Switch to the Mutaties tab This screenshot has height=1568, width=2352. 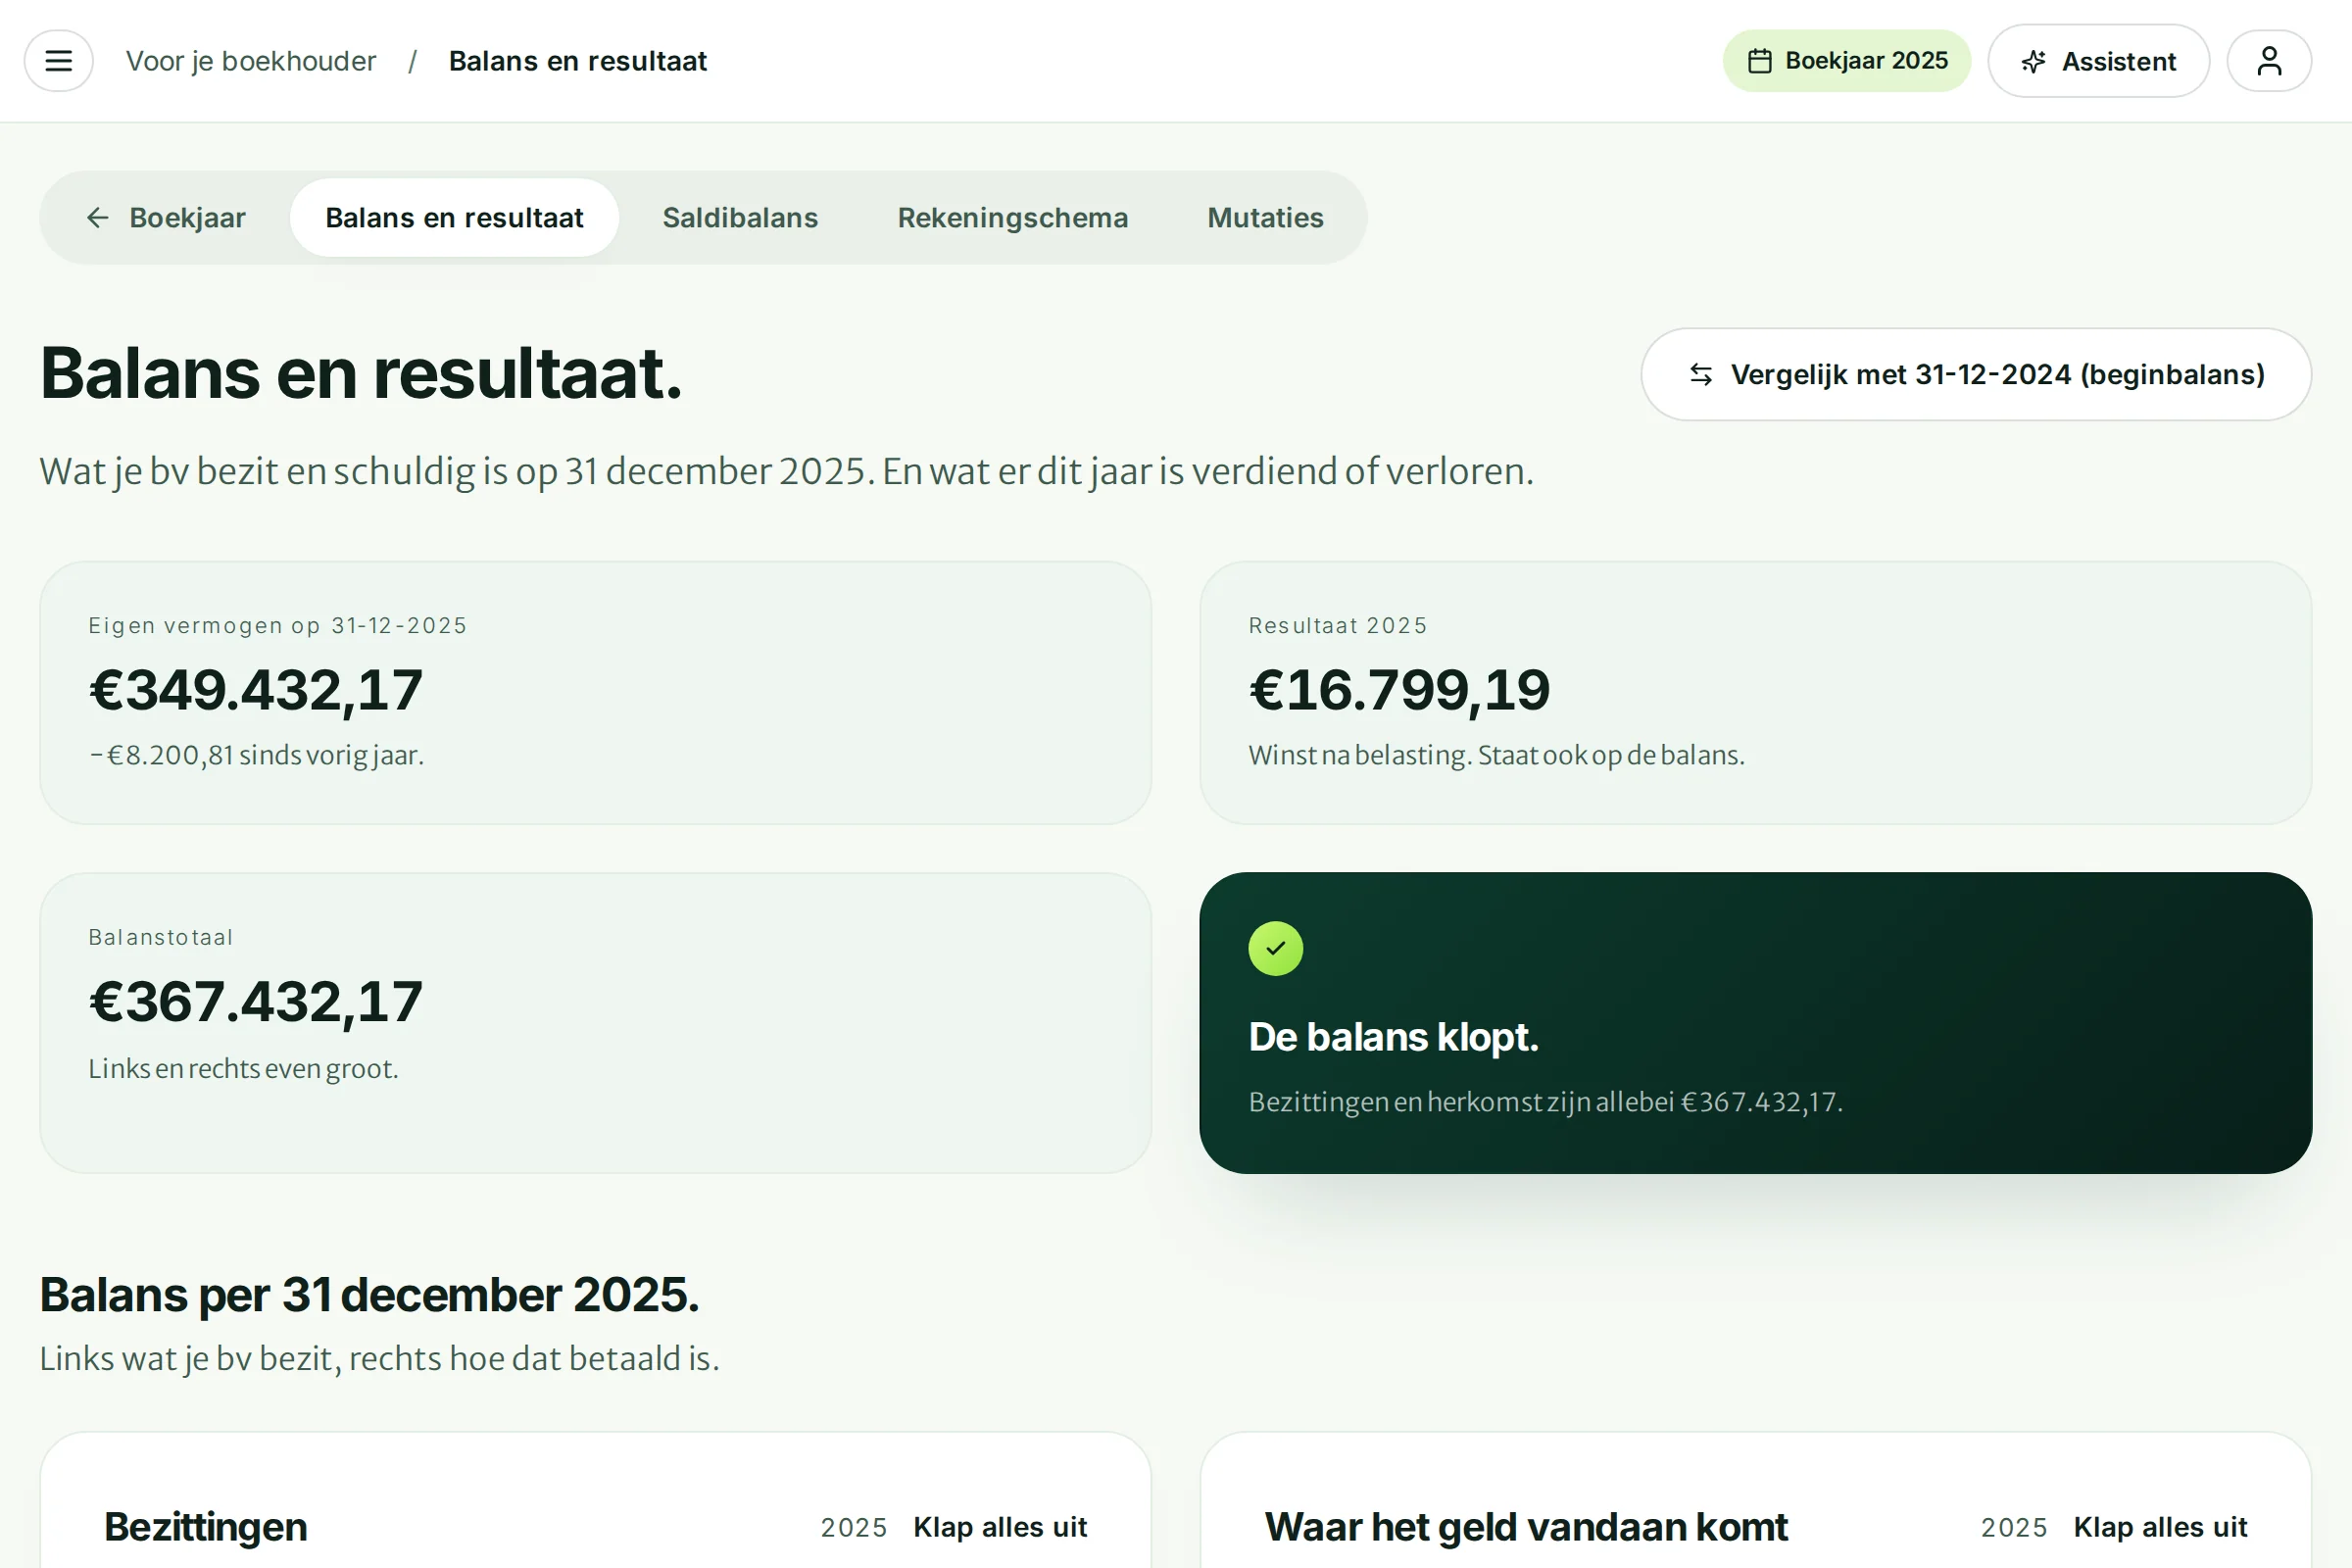pyautogui.click(x=1265, y=218)
